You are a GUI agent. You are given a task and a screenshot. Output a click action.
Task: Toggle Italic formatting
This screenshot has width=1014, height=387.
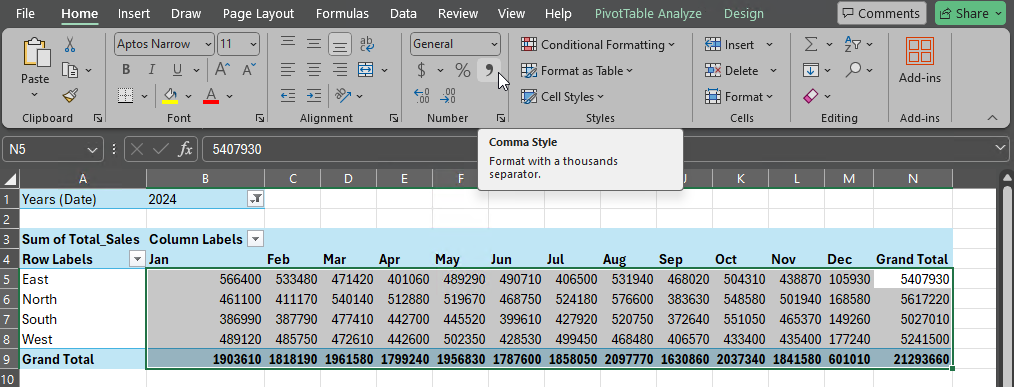click(x=151, y=70)
